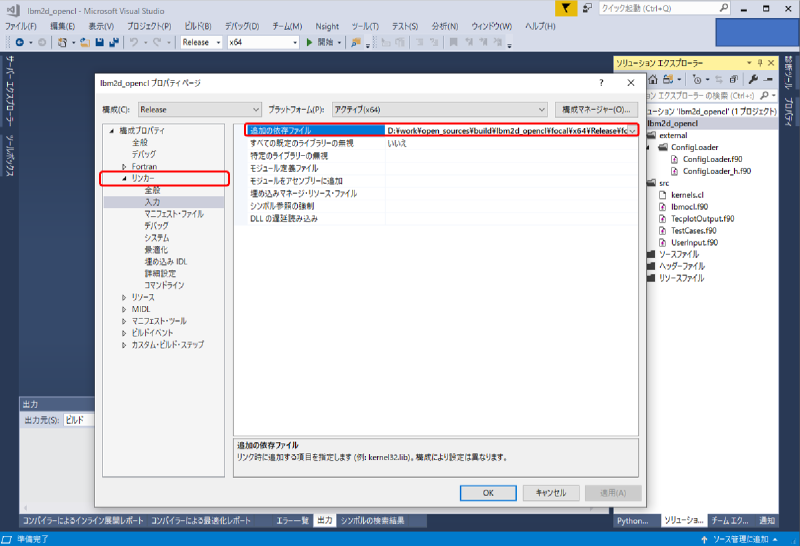Collapse the リンカー tree node
Screen dimensions: 800x546
click(x=125, y=178)
